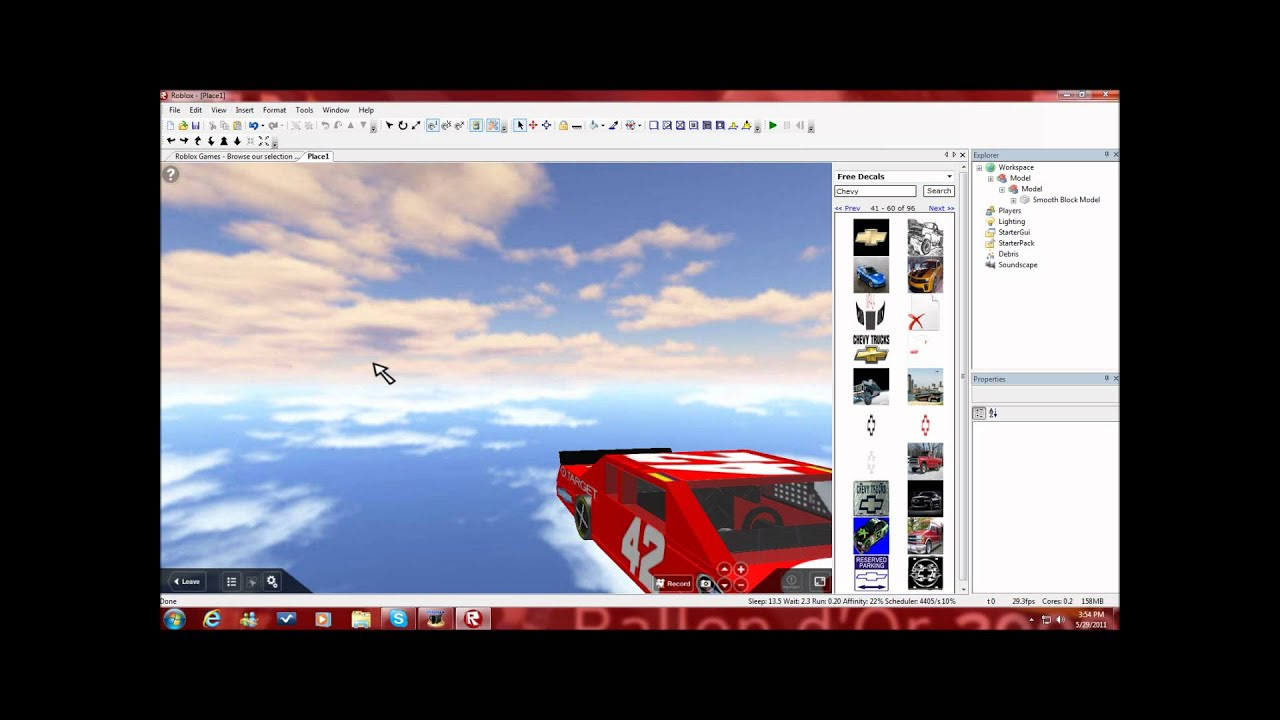
Task: Click the black left arrow camera icon
Action: click(x=170, y=140)
